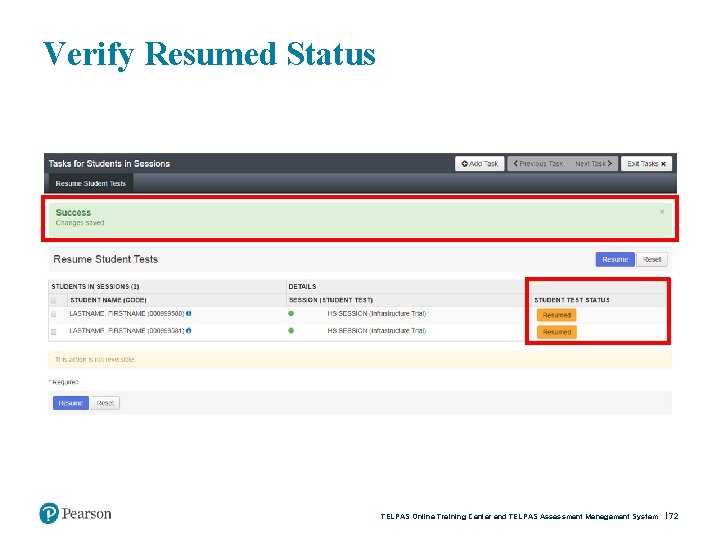Click STUDENT TEST STATUS column header
720x540 pixels.
tap(572, 300)
